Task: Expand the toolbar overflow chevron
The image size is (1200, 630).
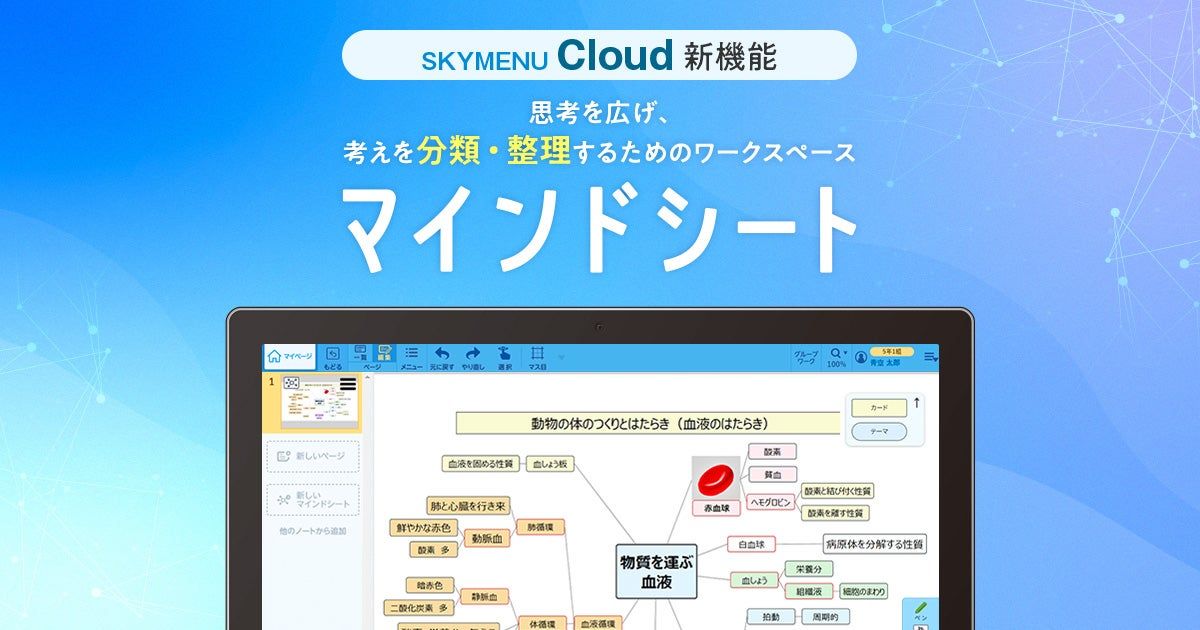Action: 561,357
